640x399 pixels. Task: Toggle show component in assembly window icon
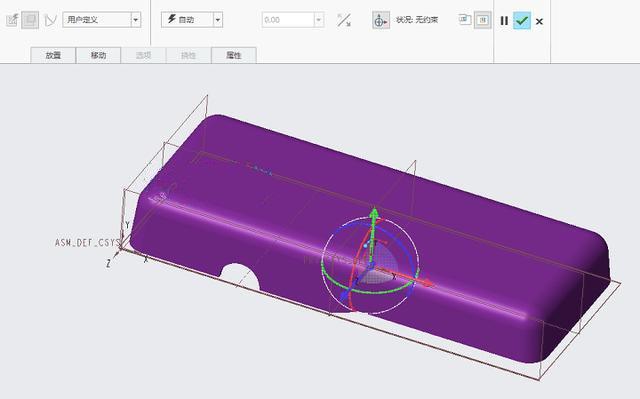(x=482, y=20)
